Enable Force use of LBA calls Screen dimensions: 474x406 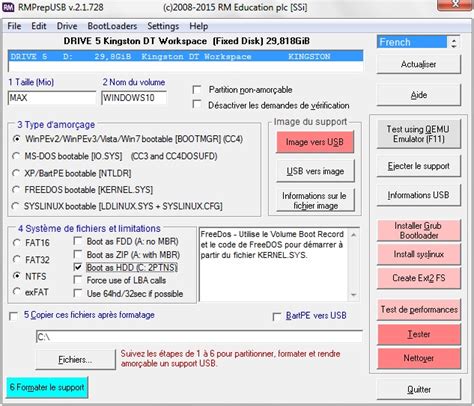coord(78,280)
